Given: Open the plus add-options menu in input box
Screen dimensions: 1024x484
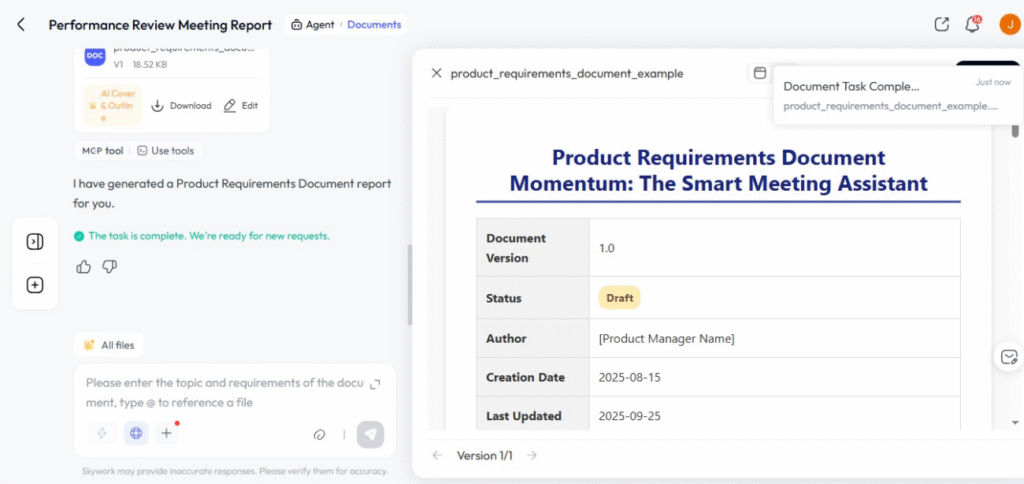Looking at the screenshot, I should coord(167,433).
